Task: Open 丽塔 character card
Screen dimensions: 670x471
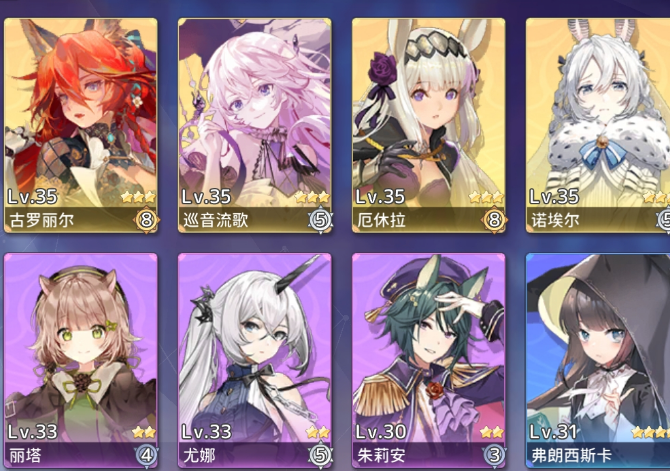Action: tap(81, 360)
